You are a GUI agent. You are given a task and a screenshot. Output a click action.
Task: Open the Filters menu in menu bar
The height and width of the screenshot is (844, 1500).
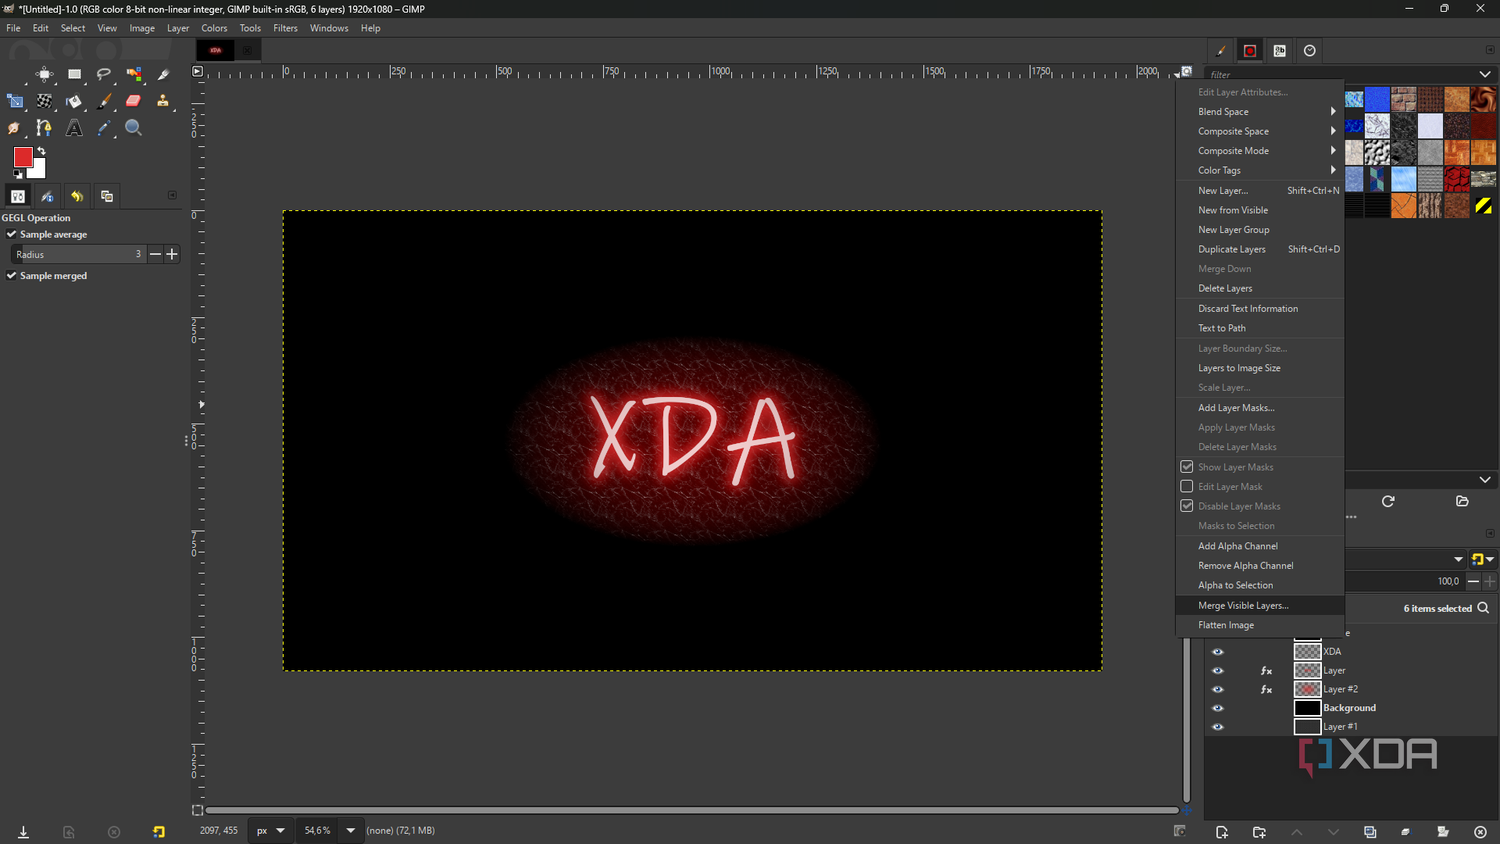(285, 28)
